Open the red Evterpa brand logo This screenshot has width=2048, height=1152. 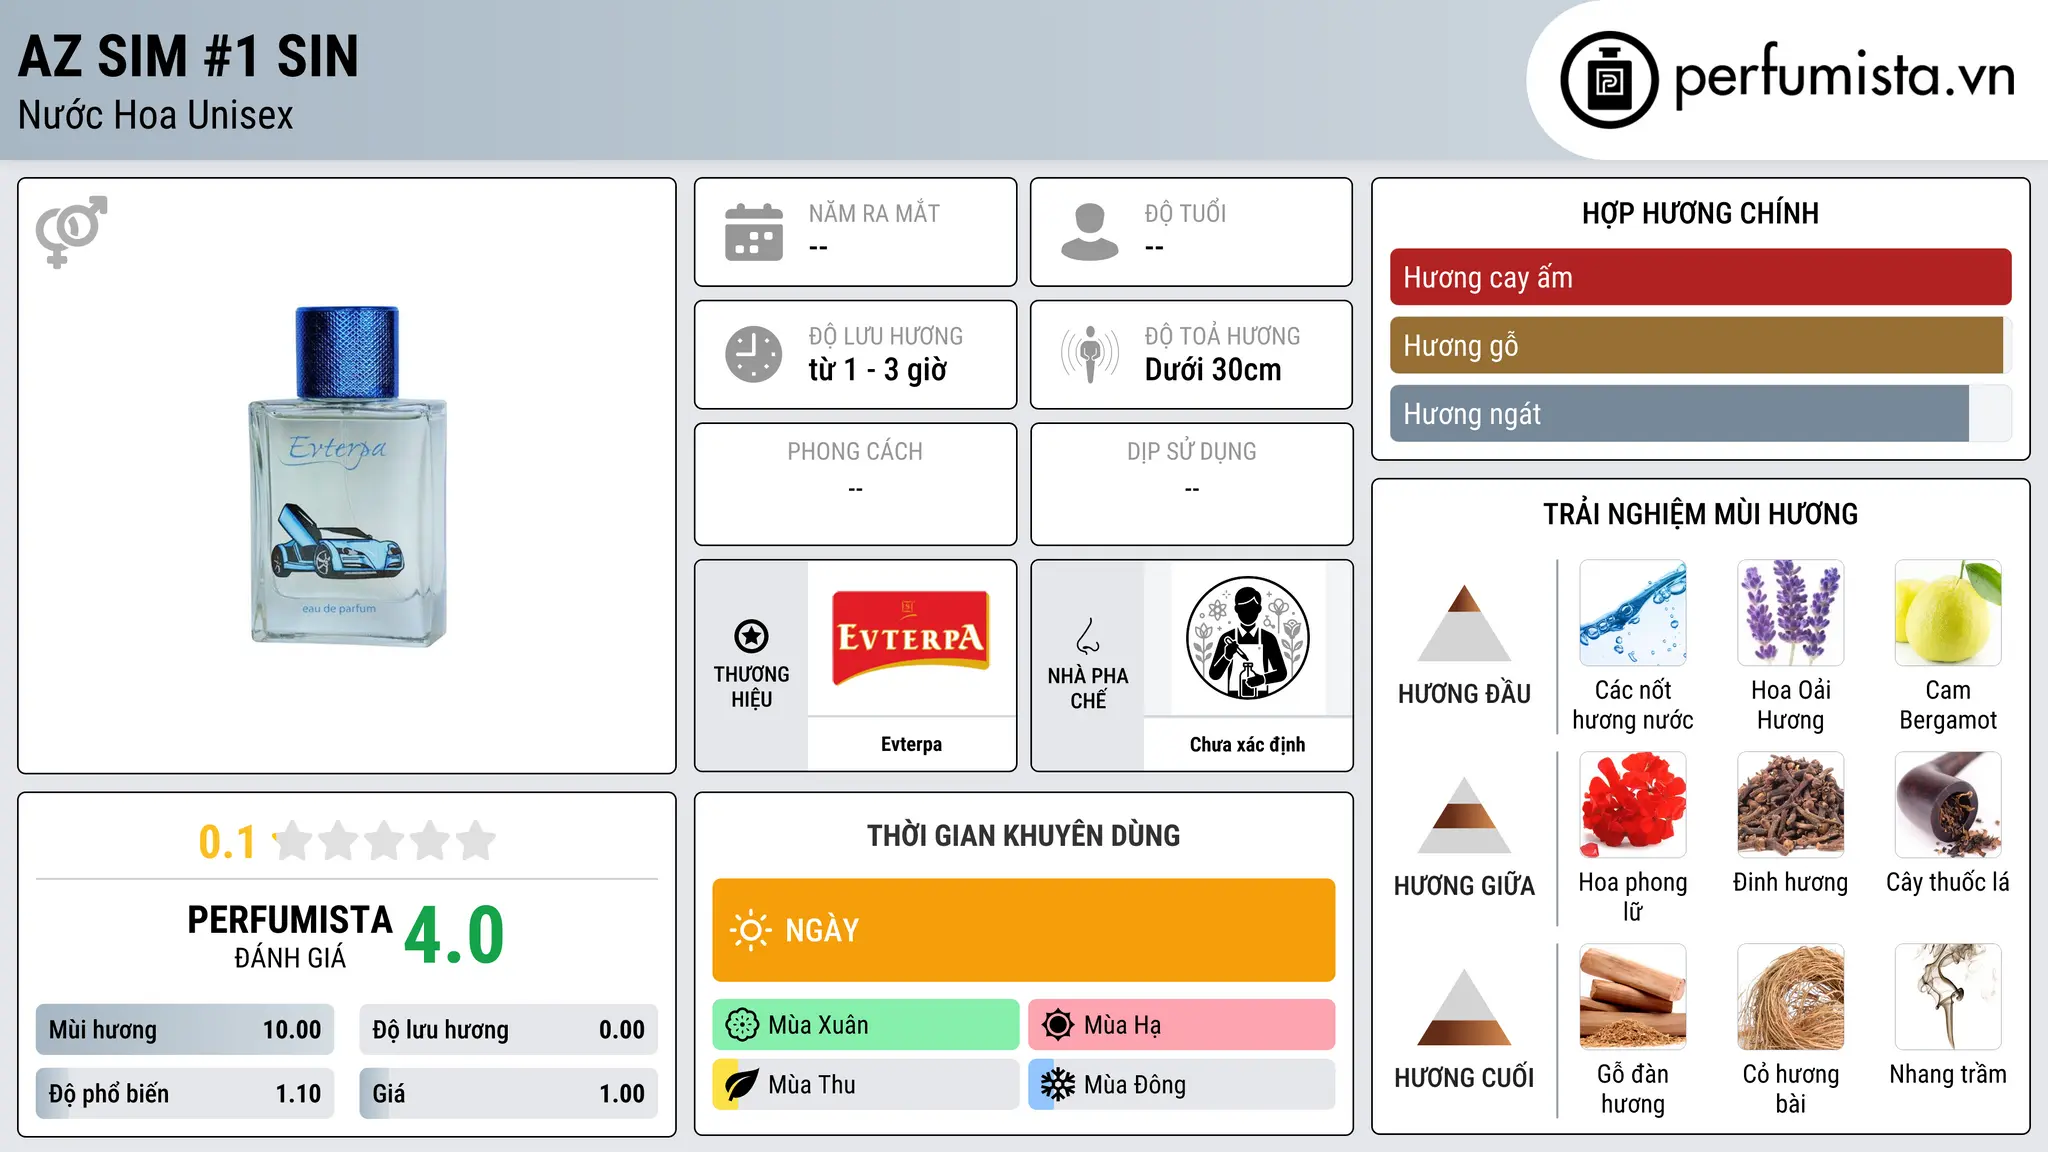911,638
